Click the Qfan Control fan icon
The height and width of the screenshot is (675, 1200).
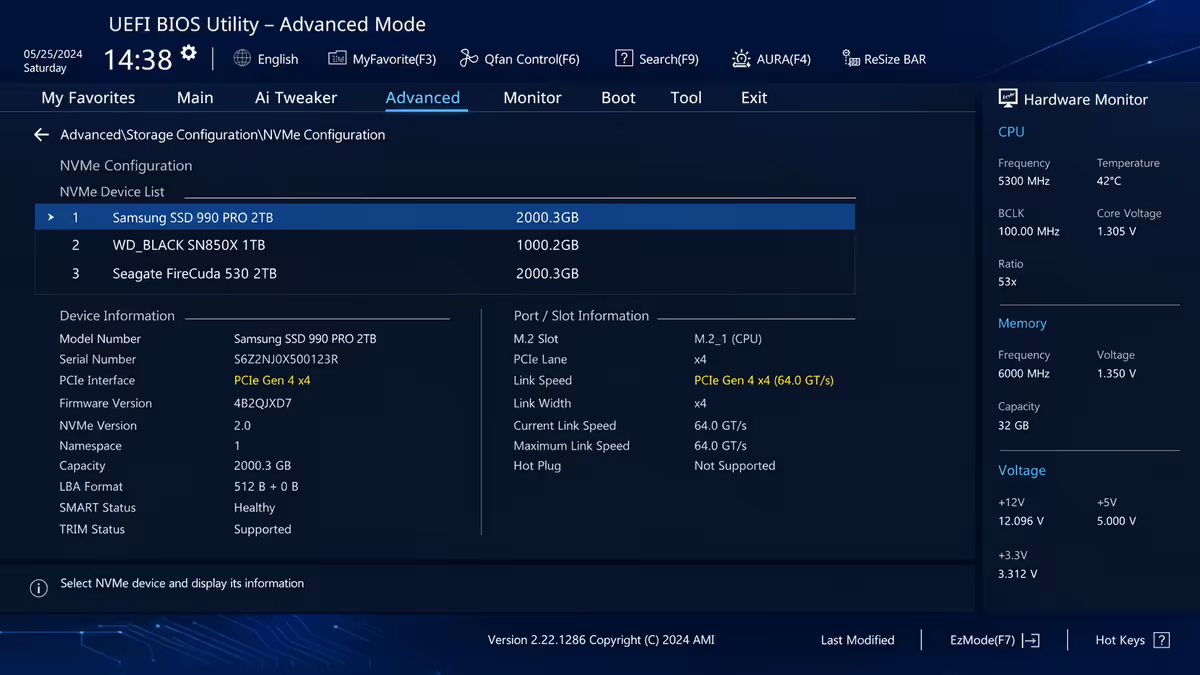(x=469, y=58)
